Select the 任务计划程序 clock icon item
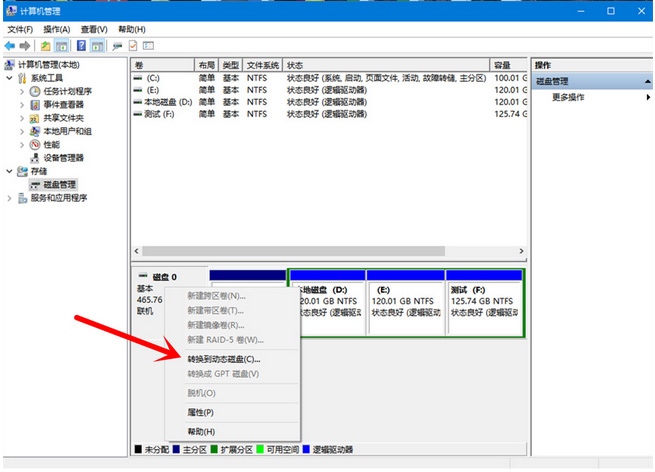 (67, 91)
